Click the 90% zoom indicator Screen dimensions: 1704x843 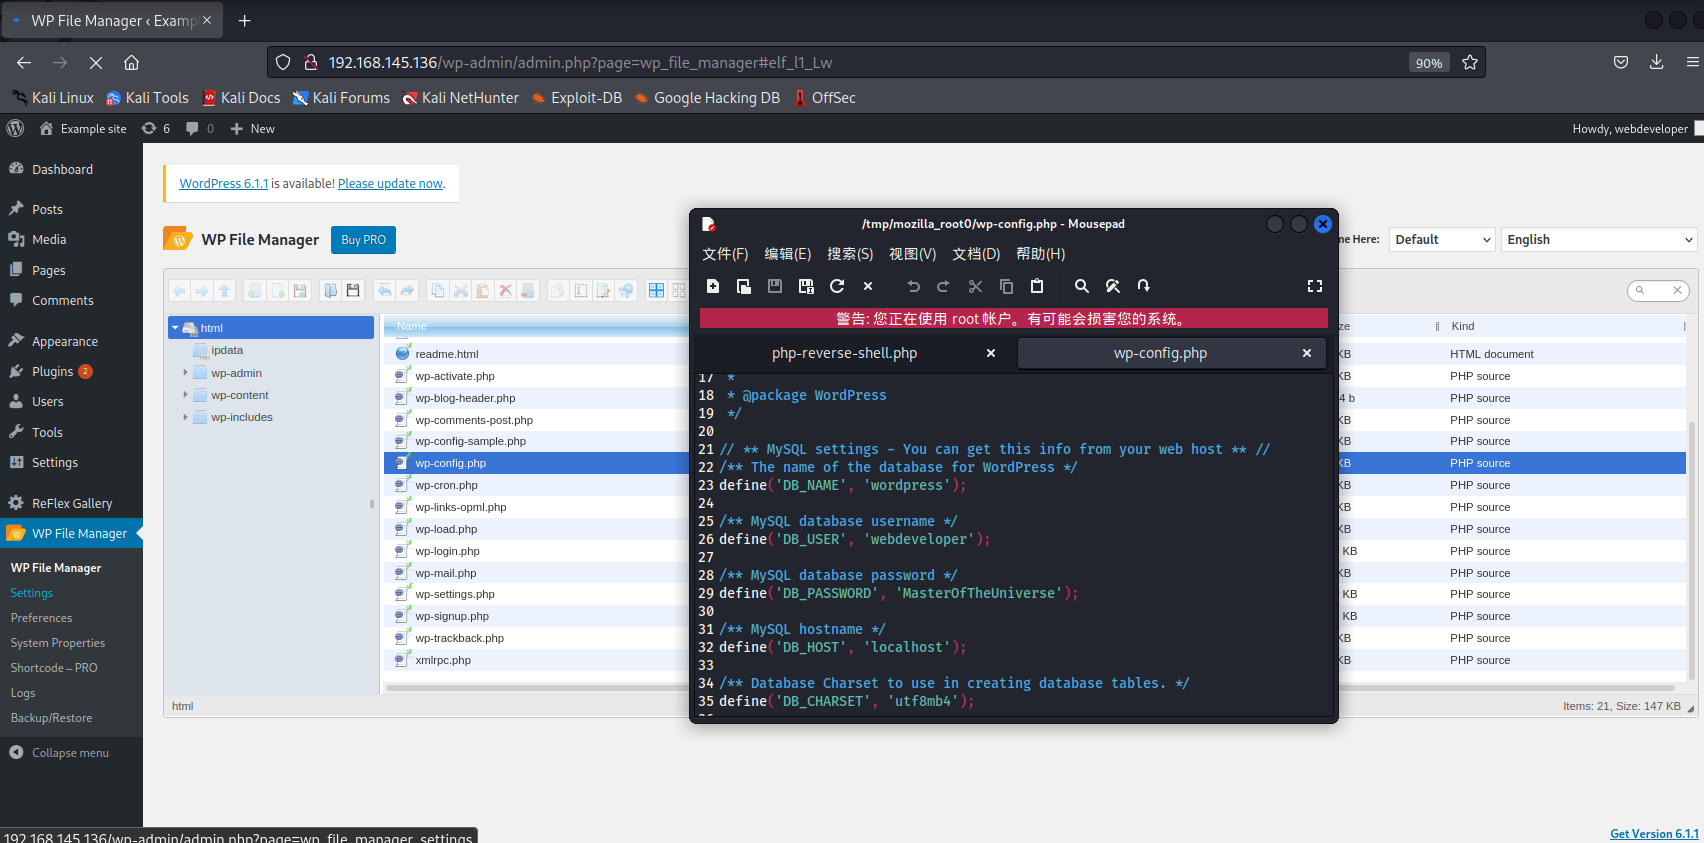point(1428,62)
